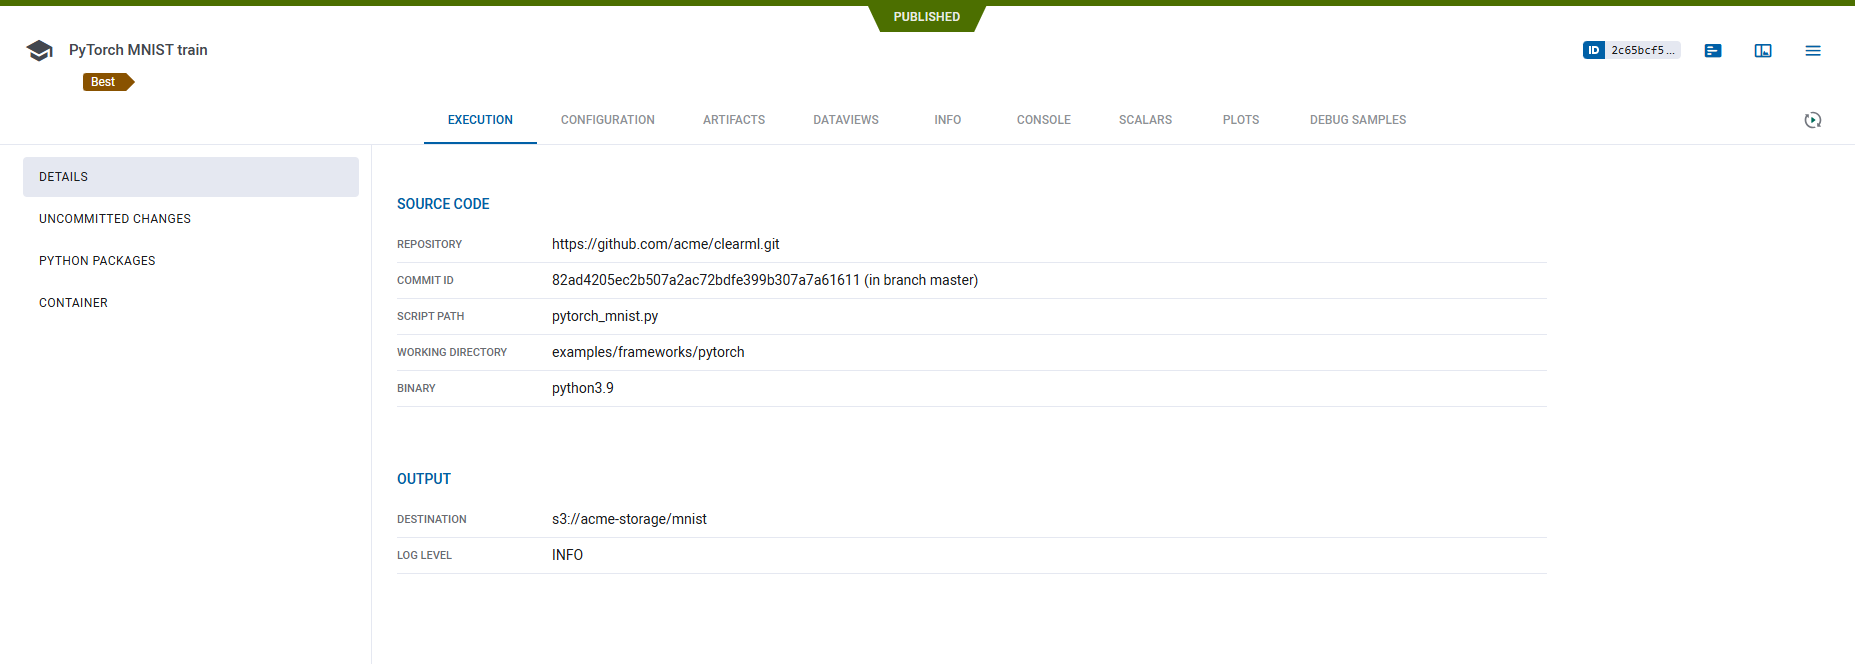Image resolution: width=1855 pixels, height=664 pixels.
Task: Open the Plots tab
Action: (1240, 120)
